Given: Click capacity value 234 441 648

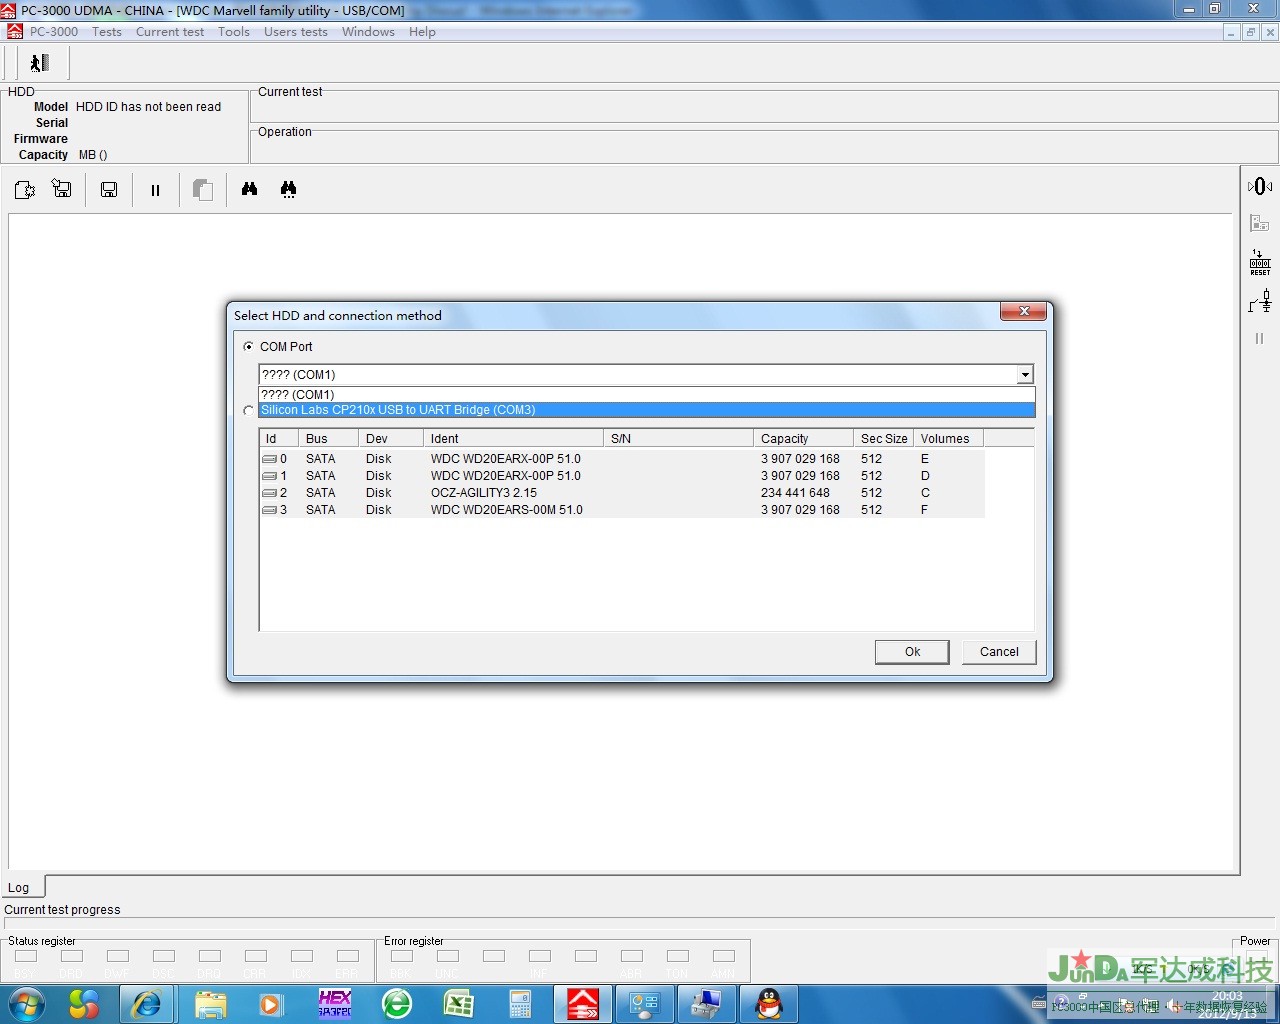Looking at the screenshot, I should point(795,493).
